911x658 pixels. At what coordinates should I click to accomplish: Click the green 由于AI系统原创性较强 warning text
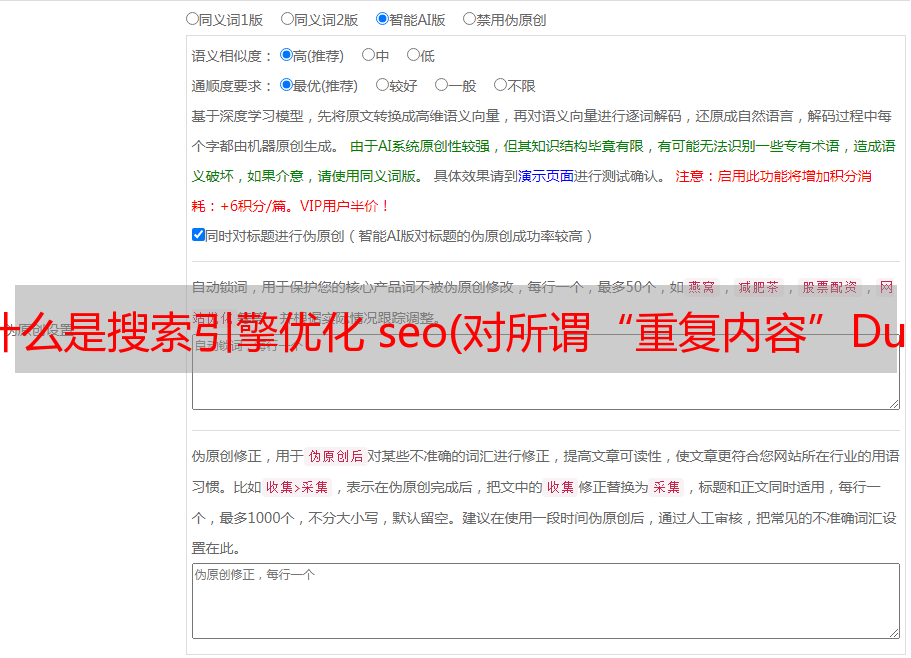[x=420, y=146]
